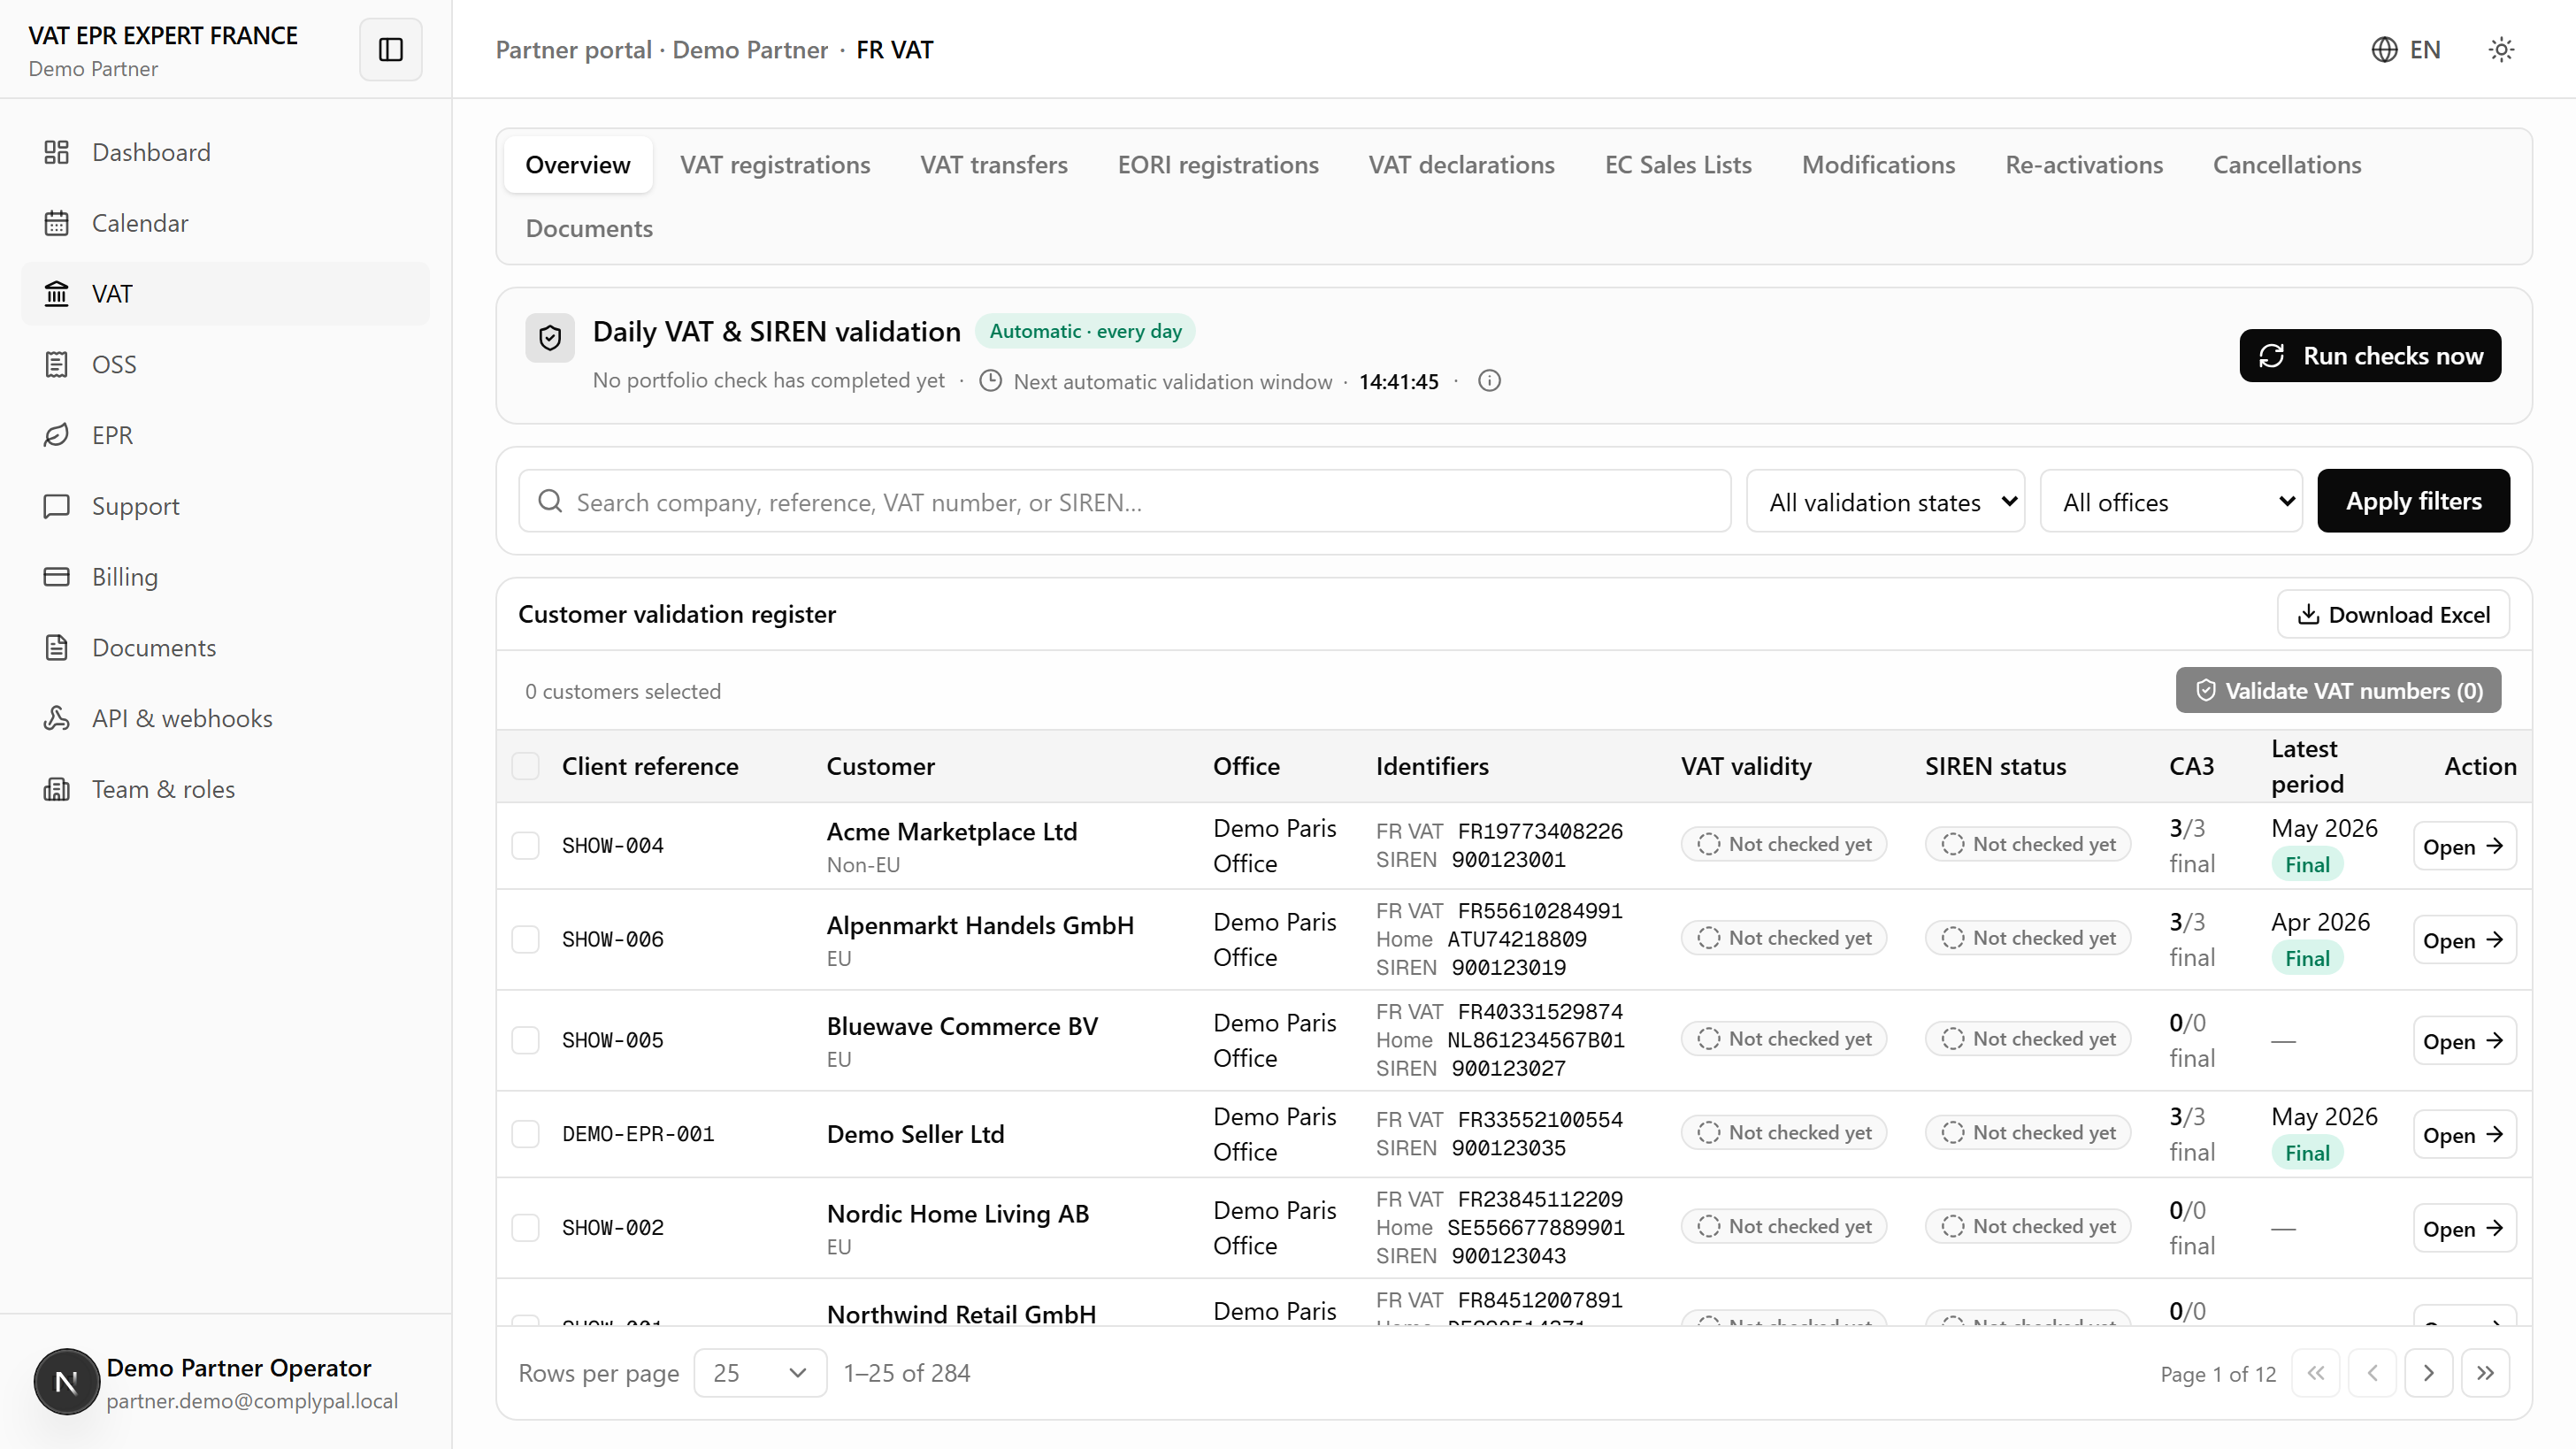Open sidebar Documents page
This screenshot has width=2576, height=1449.
(225, 648)
